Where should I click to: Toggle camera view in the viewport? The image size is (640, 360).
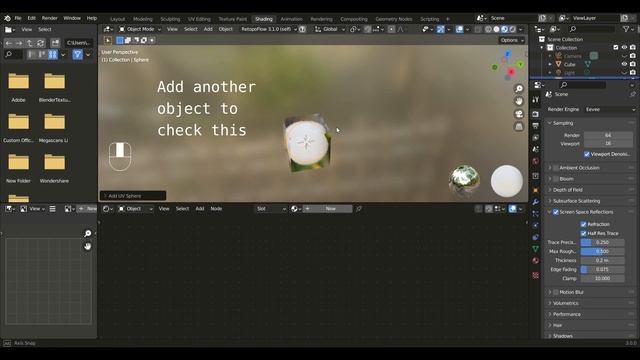point(519,114)
